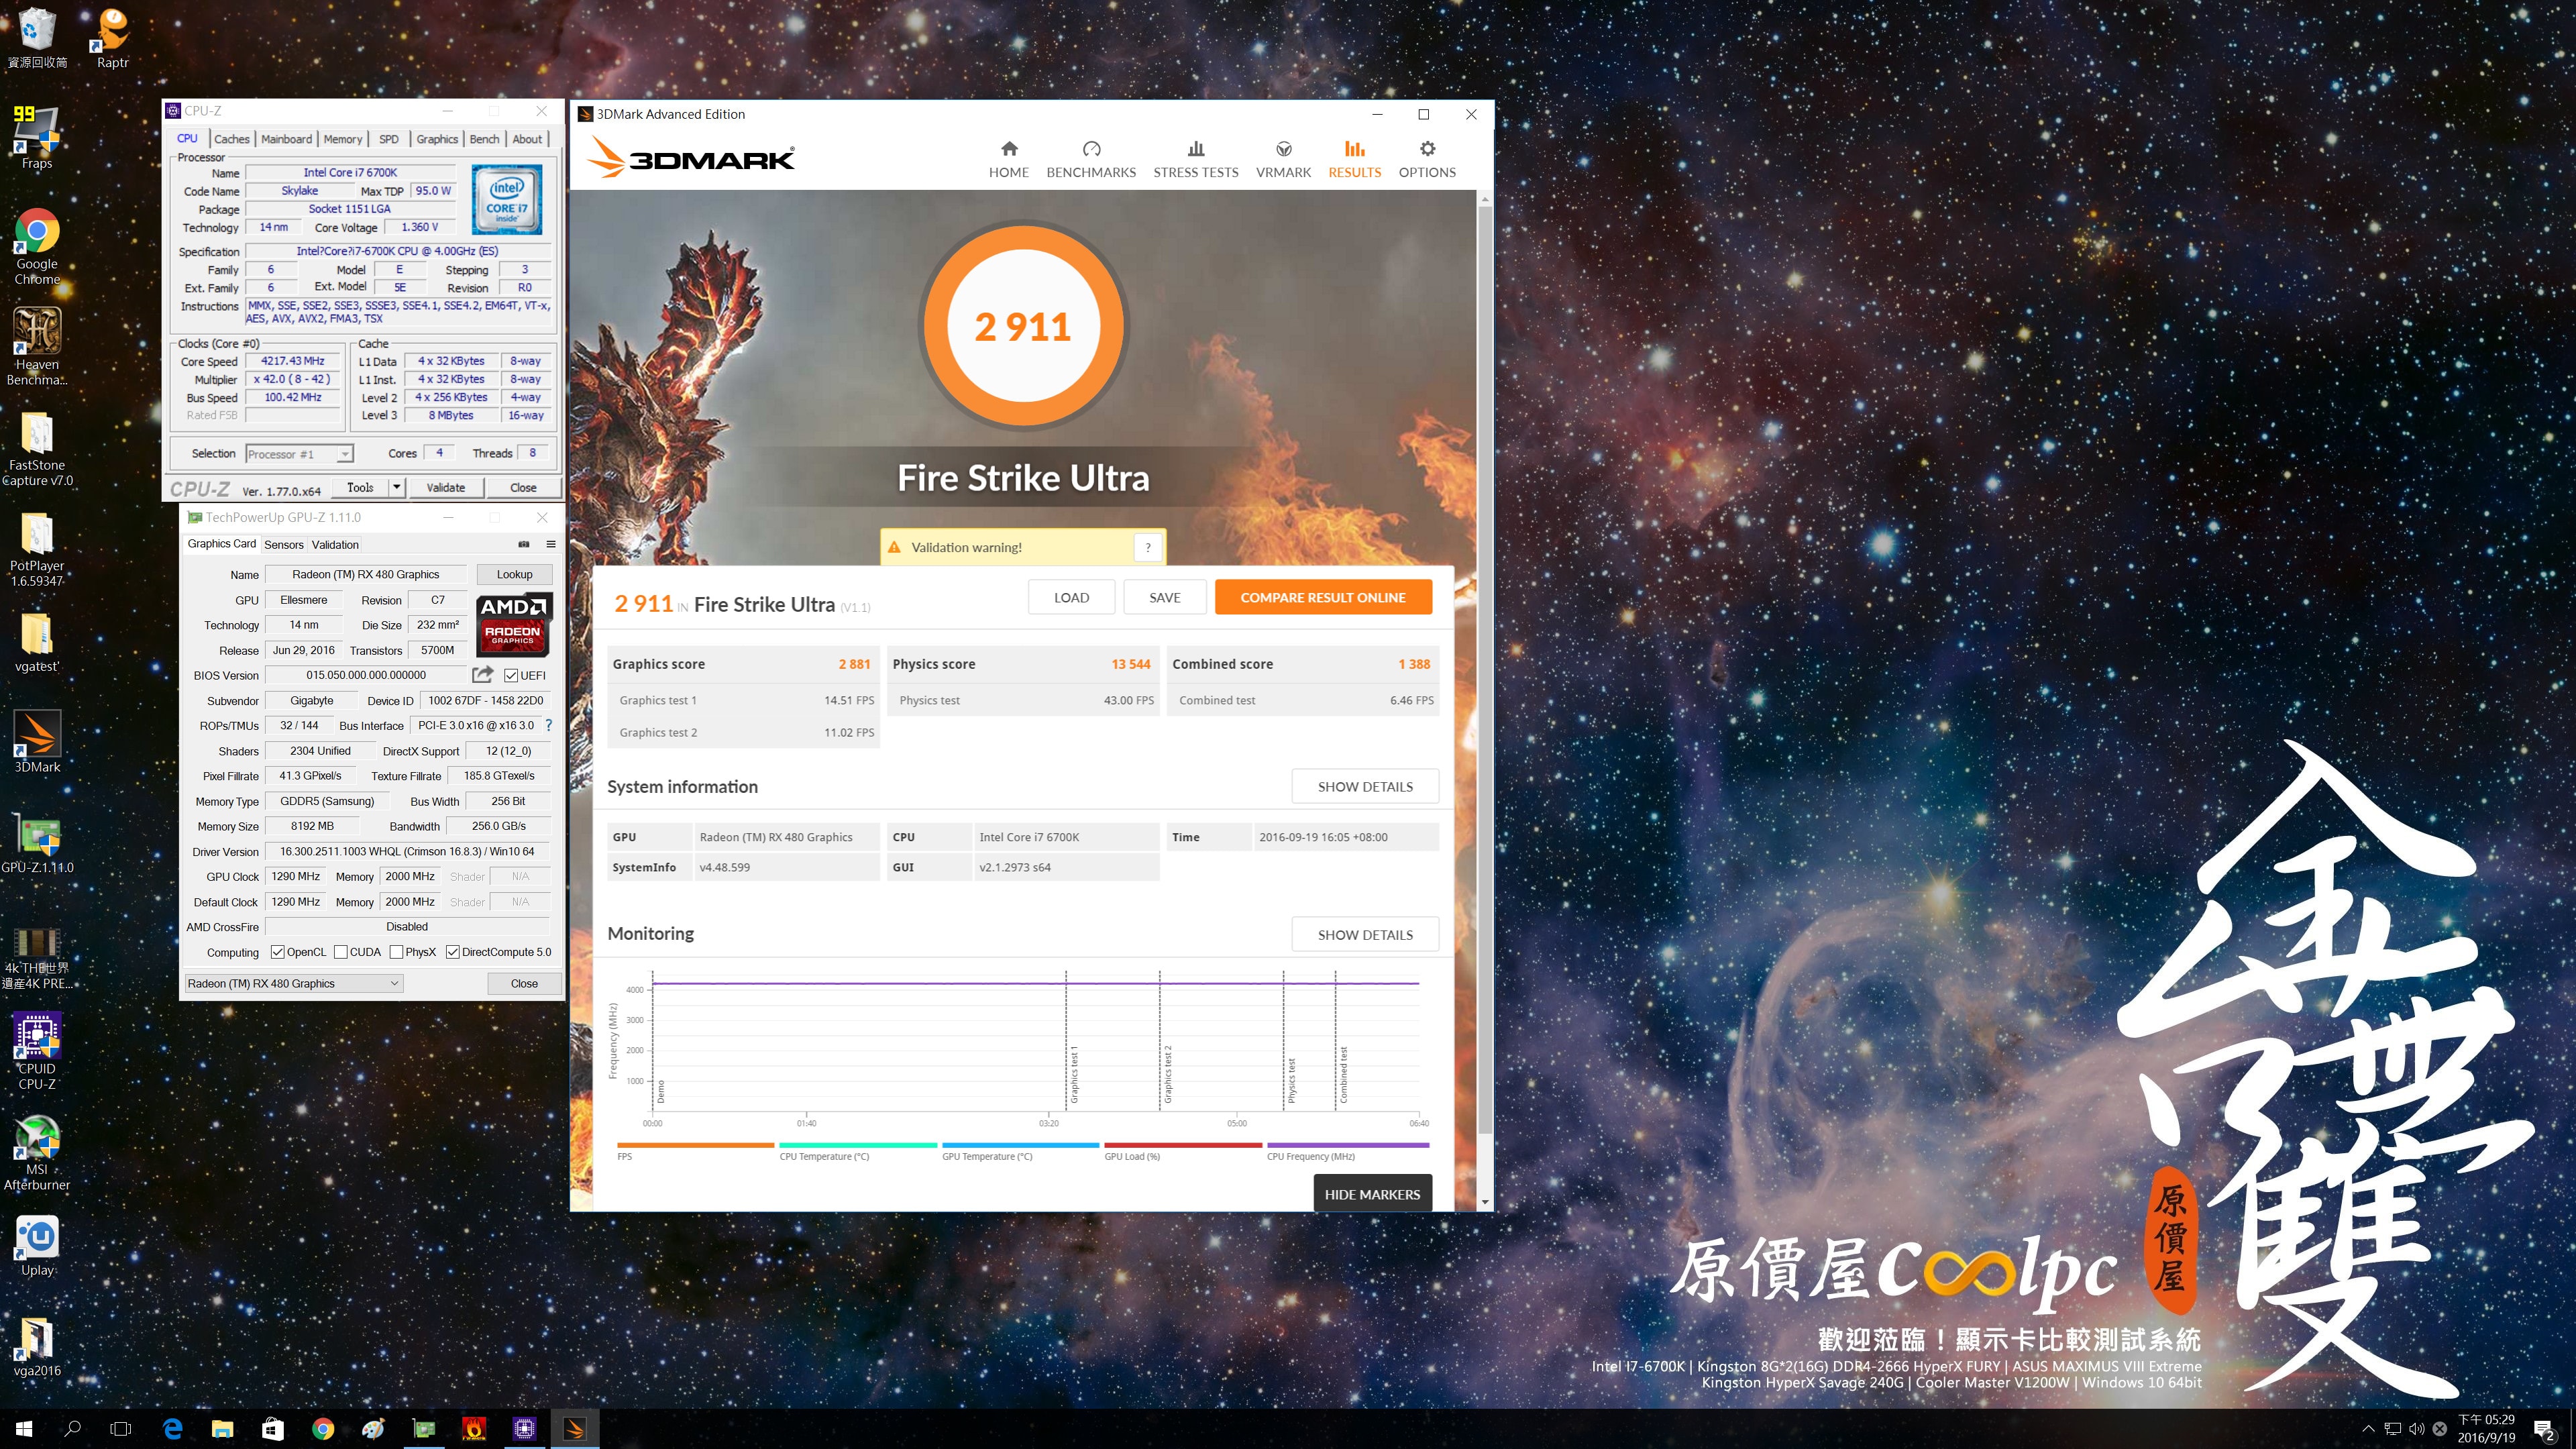Click COMPARE RESULT ONLINE
Image resolution: width=2576 pixels, height=1449 pixels.
click(1323, 597)
